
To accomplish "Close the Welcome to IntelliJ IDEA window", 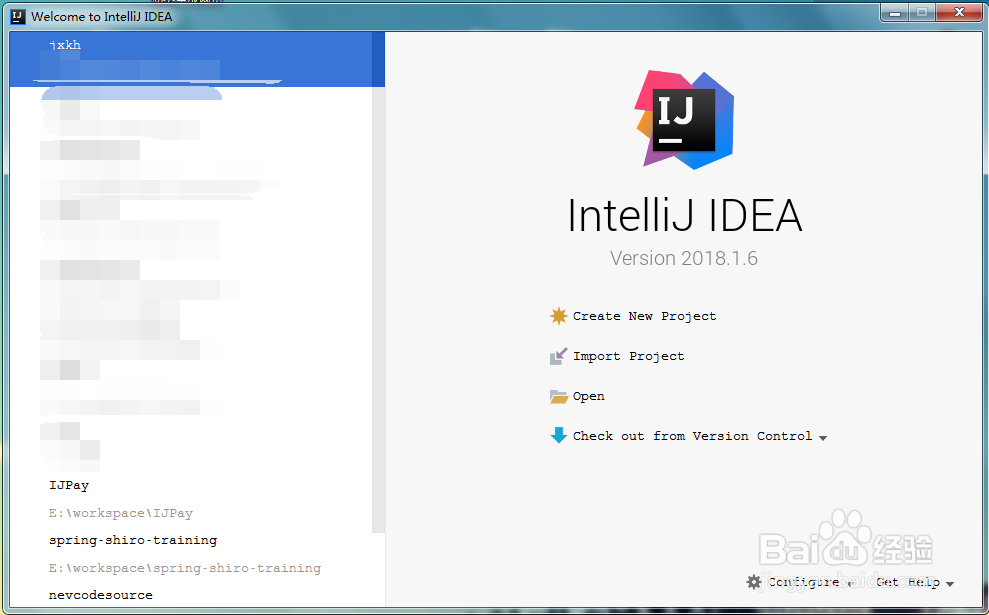I will (959, 13).
